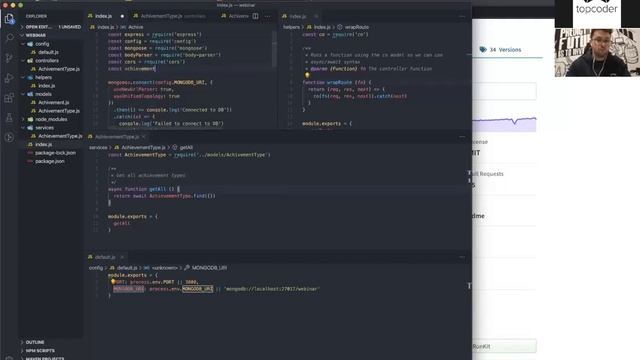Open the Explorer view in the activity bar
Viewport: 640px width, 360px height.
click(9, 19)
